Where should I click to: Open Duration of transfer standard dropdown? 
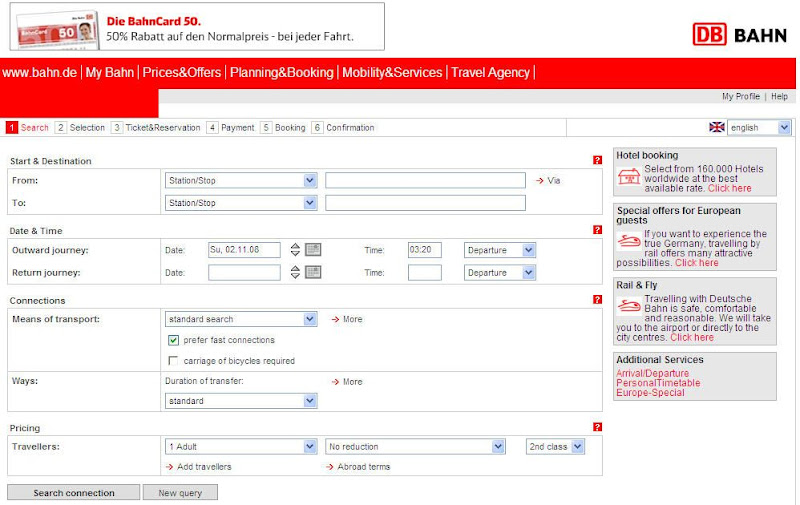point(241,401)
